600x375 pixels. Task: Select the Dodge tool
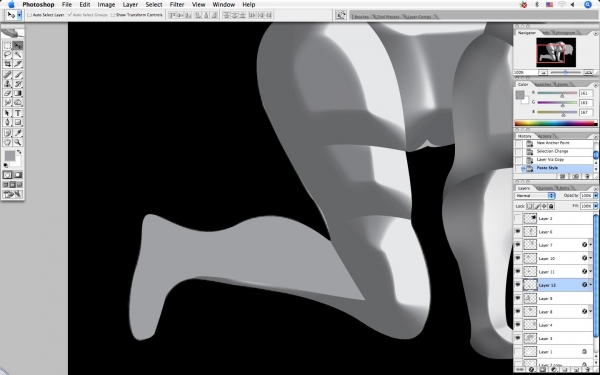18,102
